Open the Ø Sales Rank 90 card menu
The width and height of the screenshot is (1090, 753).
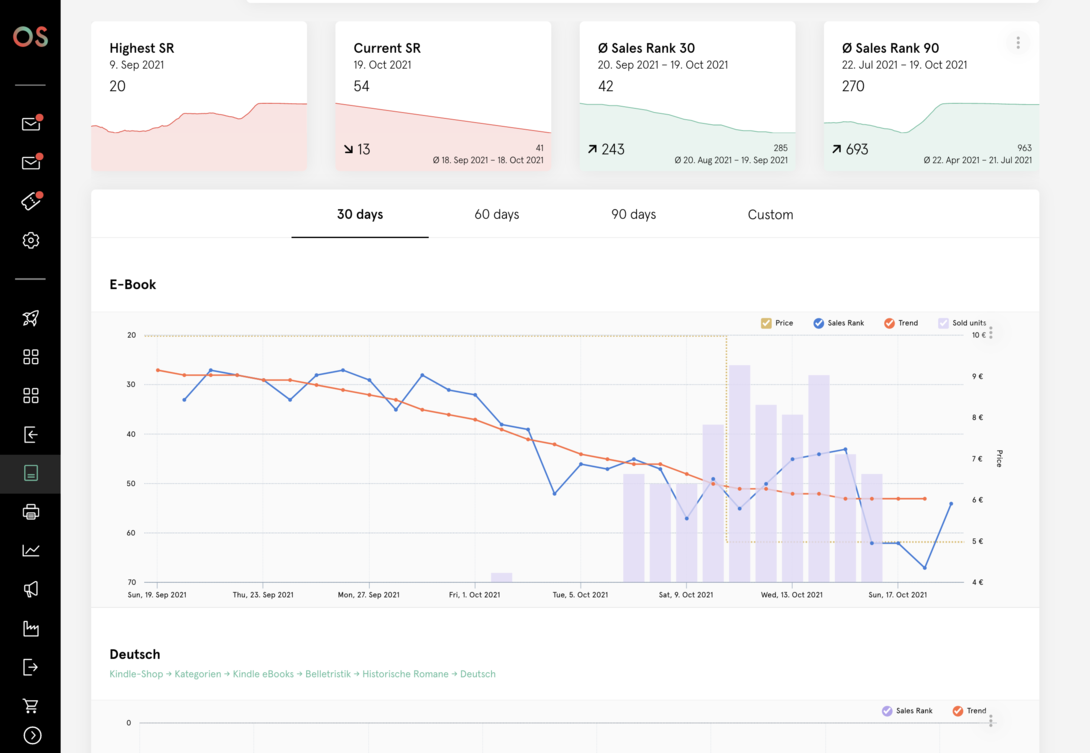(1018, 43)
